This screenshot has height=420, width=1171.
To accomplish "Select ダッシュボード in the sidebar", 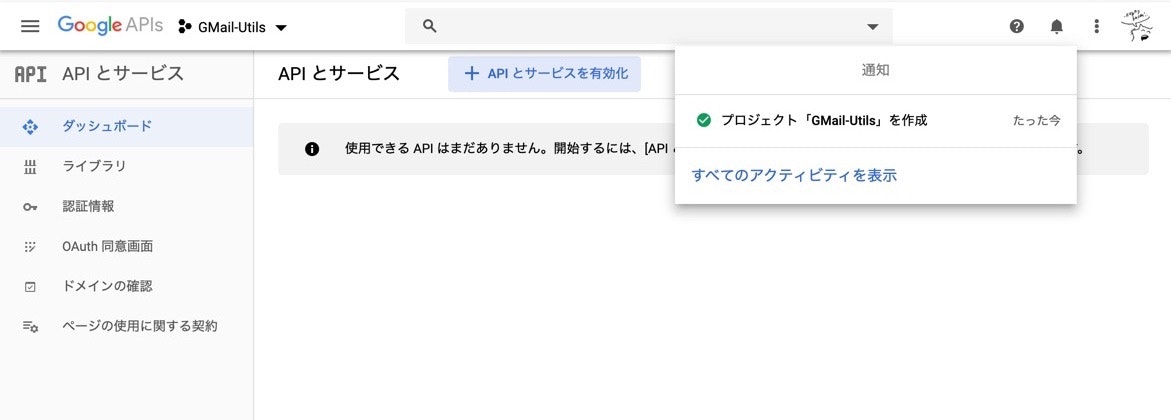I will (x=126, y=126).
